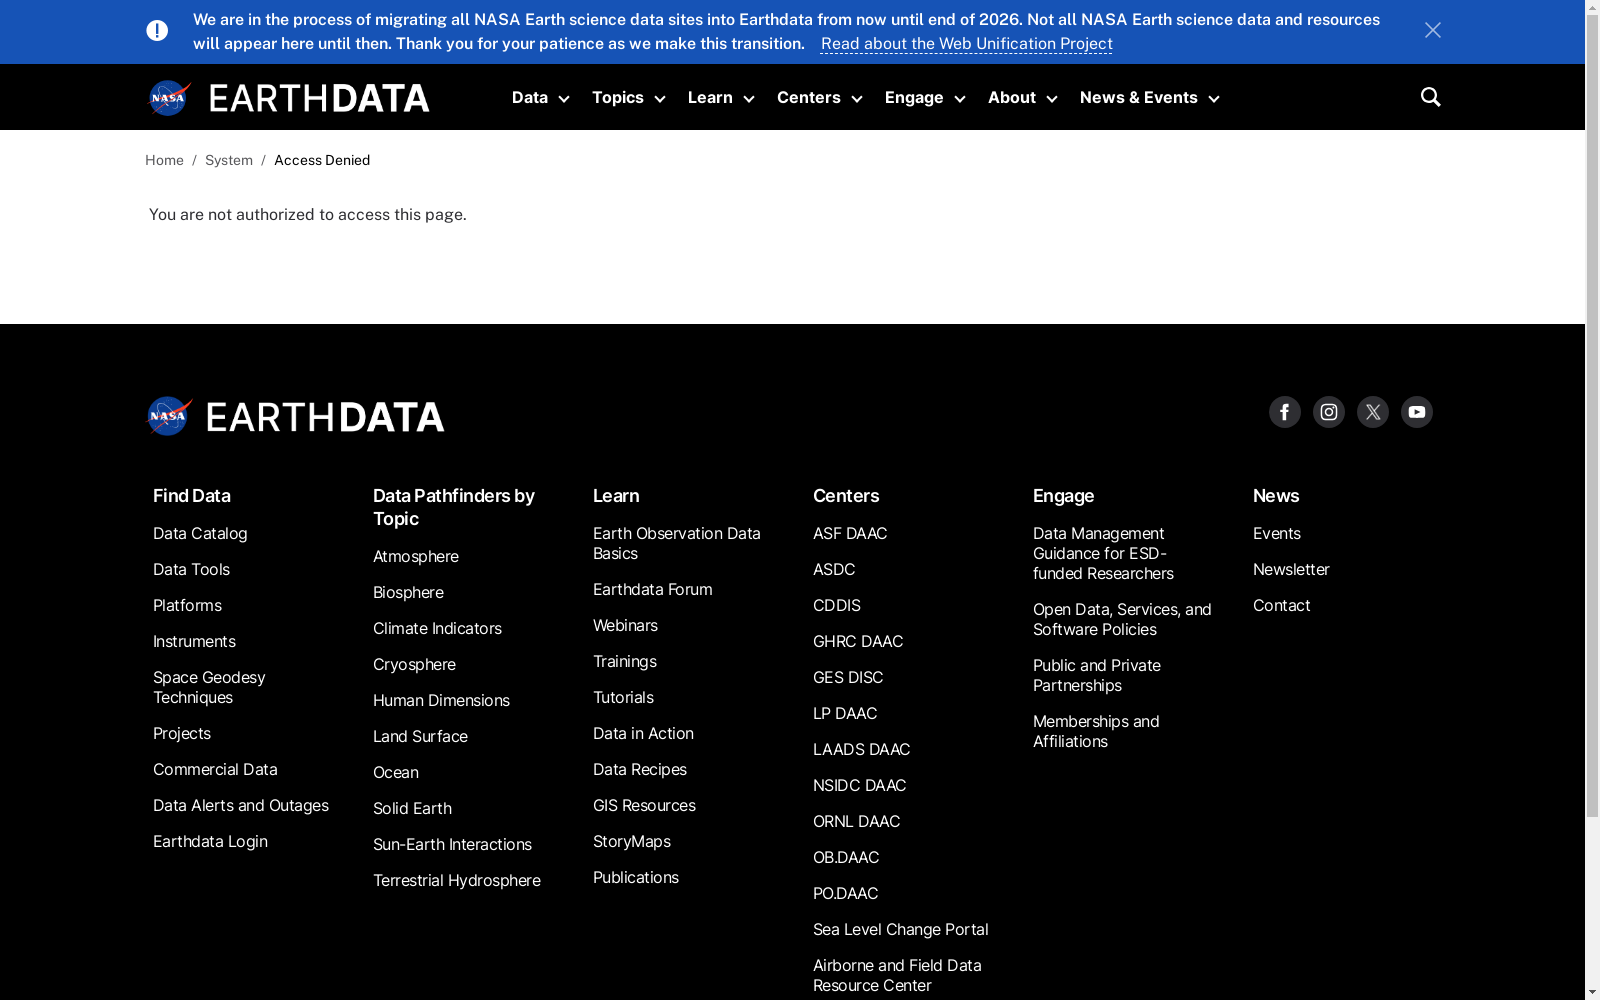1600x1000 pixels.
Task: Open Earthdata Forum link
Action: point(653,590)
